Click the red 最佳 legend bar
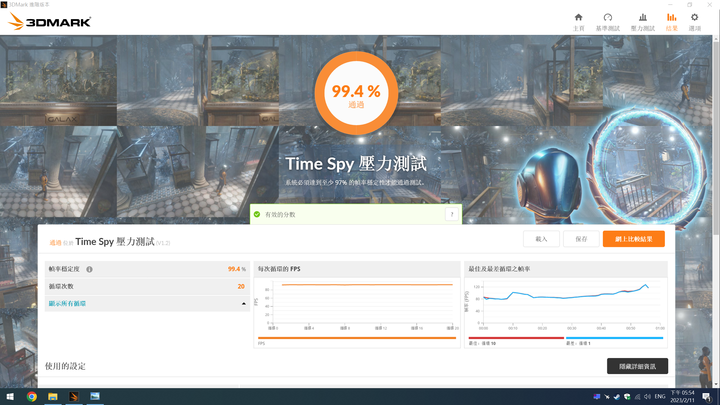Screen dimensions: 720x405 tap(516, 338)
